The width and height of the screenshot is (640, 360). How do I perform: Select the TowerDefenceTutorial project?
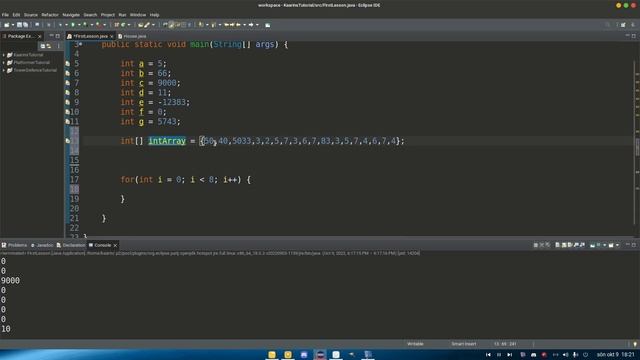point(35,70)
